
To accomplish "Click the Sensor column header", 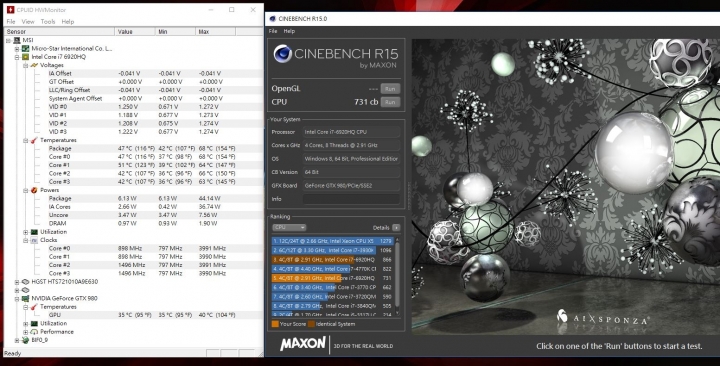I will [x=59, y=32].
